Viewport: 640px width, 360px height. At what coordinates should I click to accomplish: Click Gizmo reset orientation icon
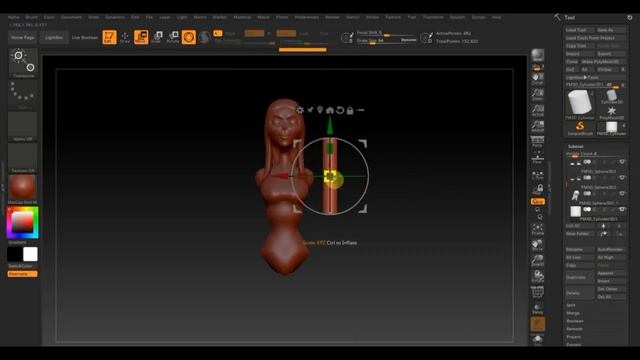point(340,110)
